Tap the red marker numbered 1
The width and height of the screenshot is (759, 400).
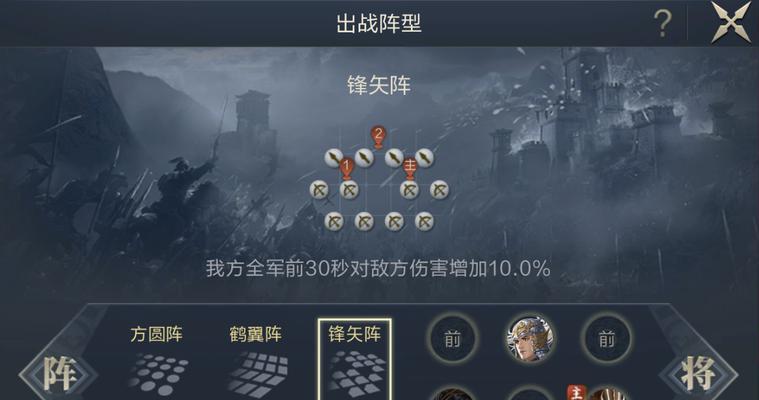pos(346,169)
